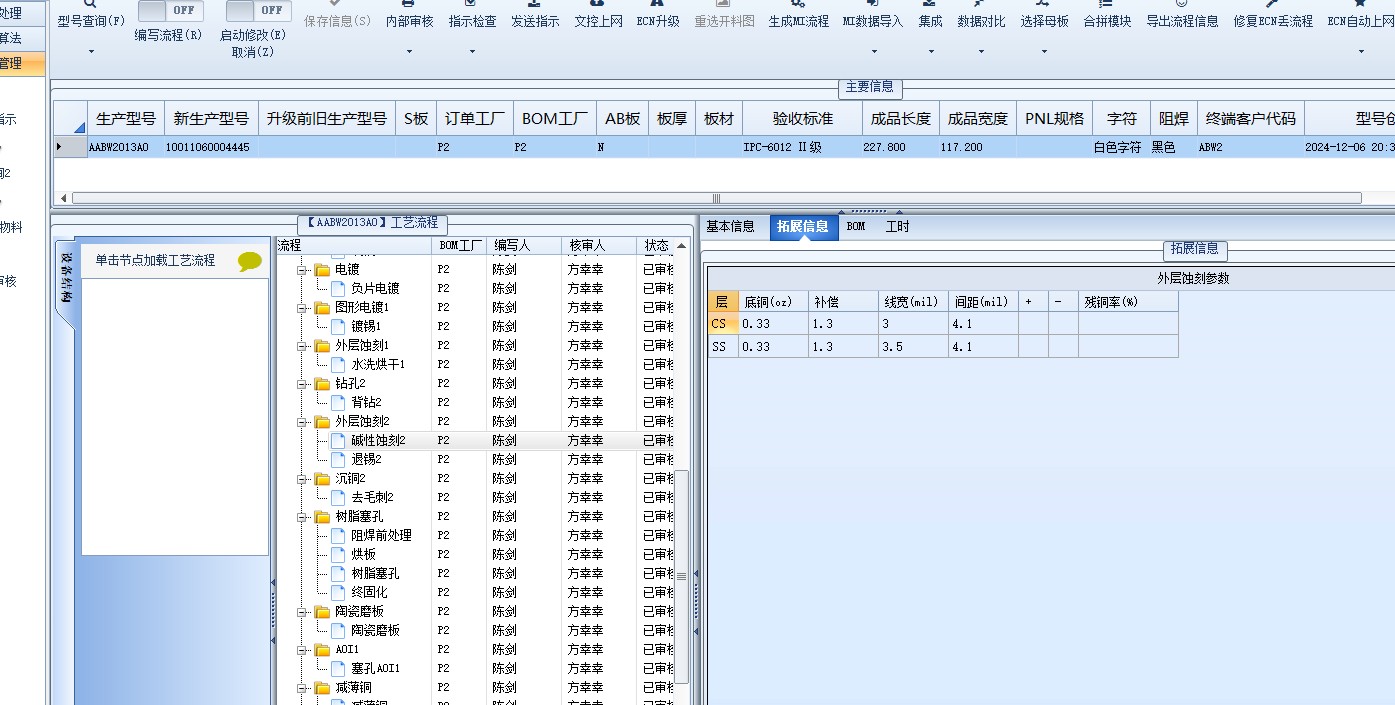Click the document icon beside 背钻2
This screenshot has height=705, width=1395.
point(339,402)
